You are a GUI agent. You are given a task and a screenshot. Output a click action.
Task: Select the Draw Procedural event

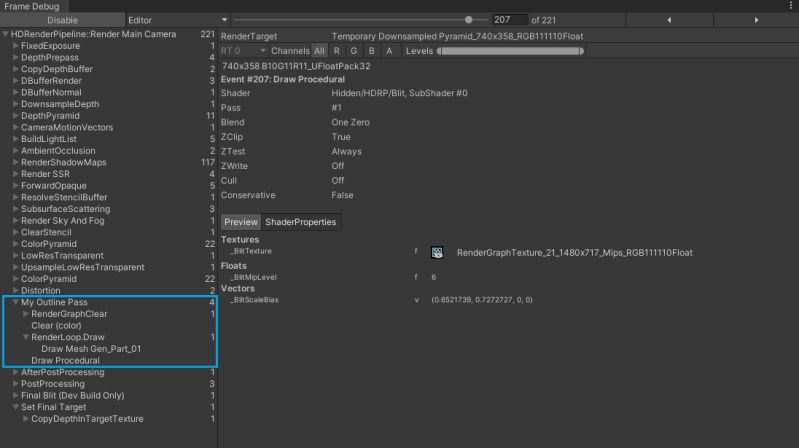click(x=109, y=361)
